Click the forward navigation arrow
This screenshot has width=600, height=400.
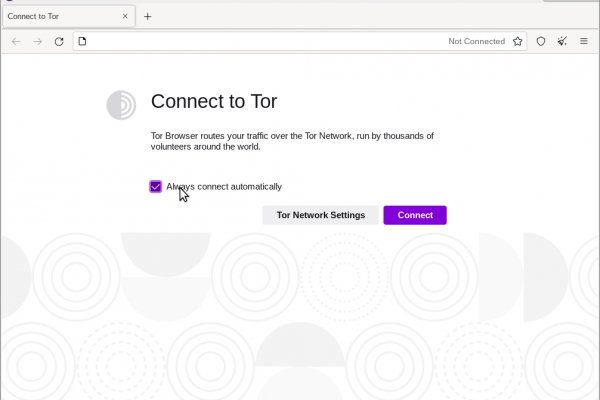[x=38, y=41]
